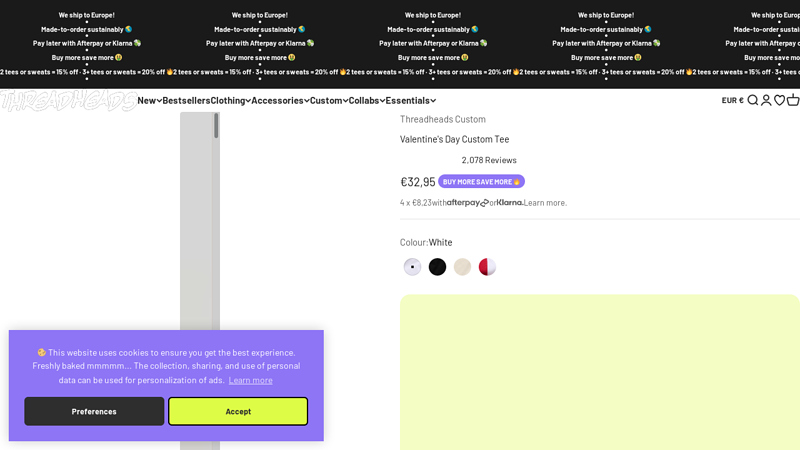Open cookie Preferences

94,411
